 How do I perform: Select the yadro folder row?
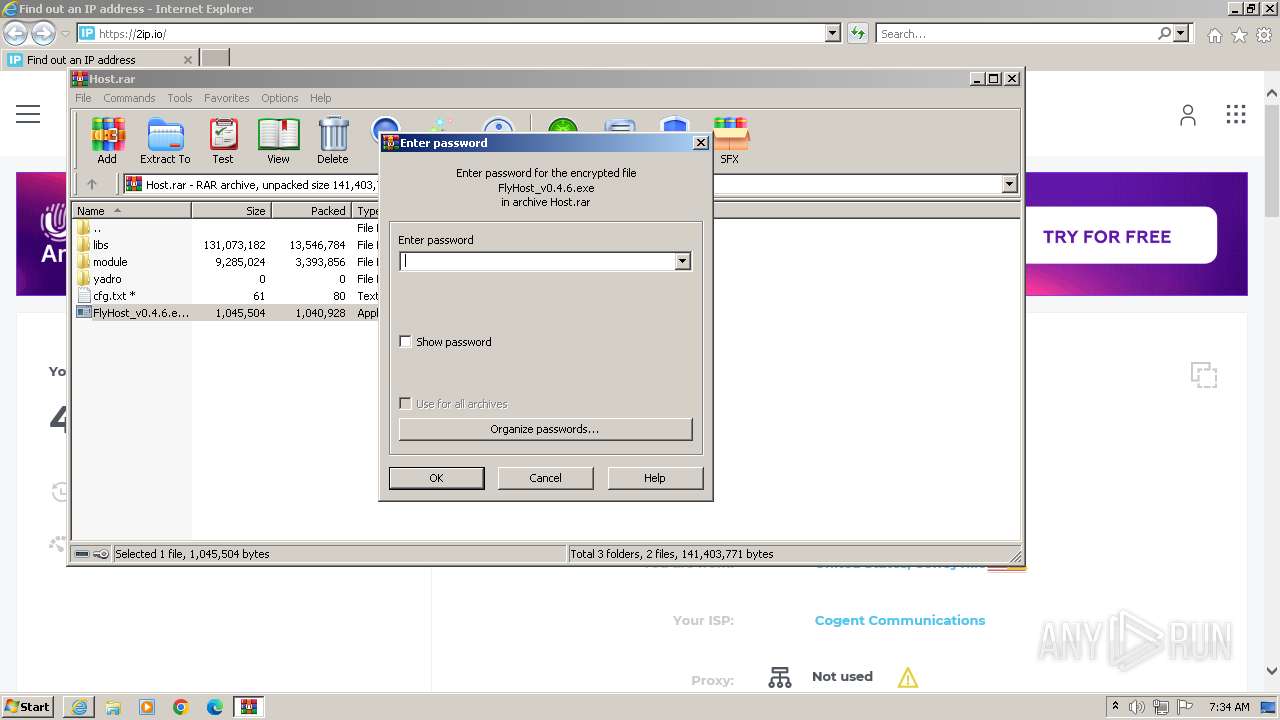[226, 279]
